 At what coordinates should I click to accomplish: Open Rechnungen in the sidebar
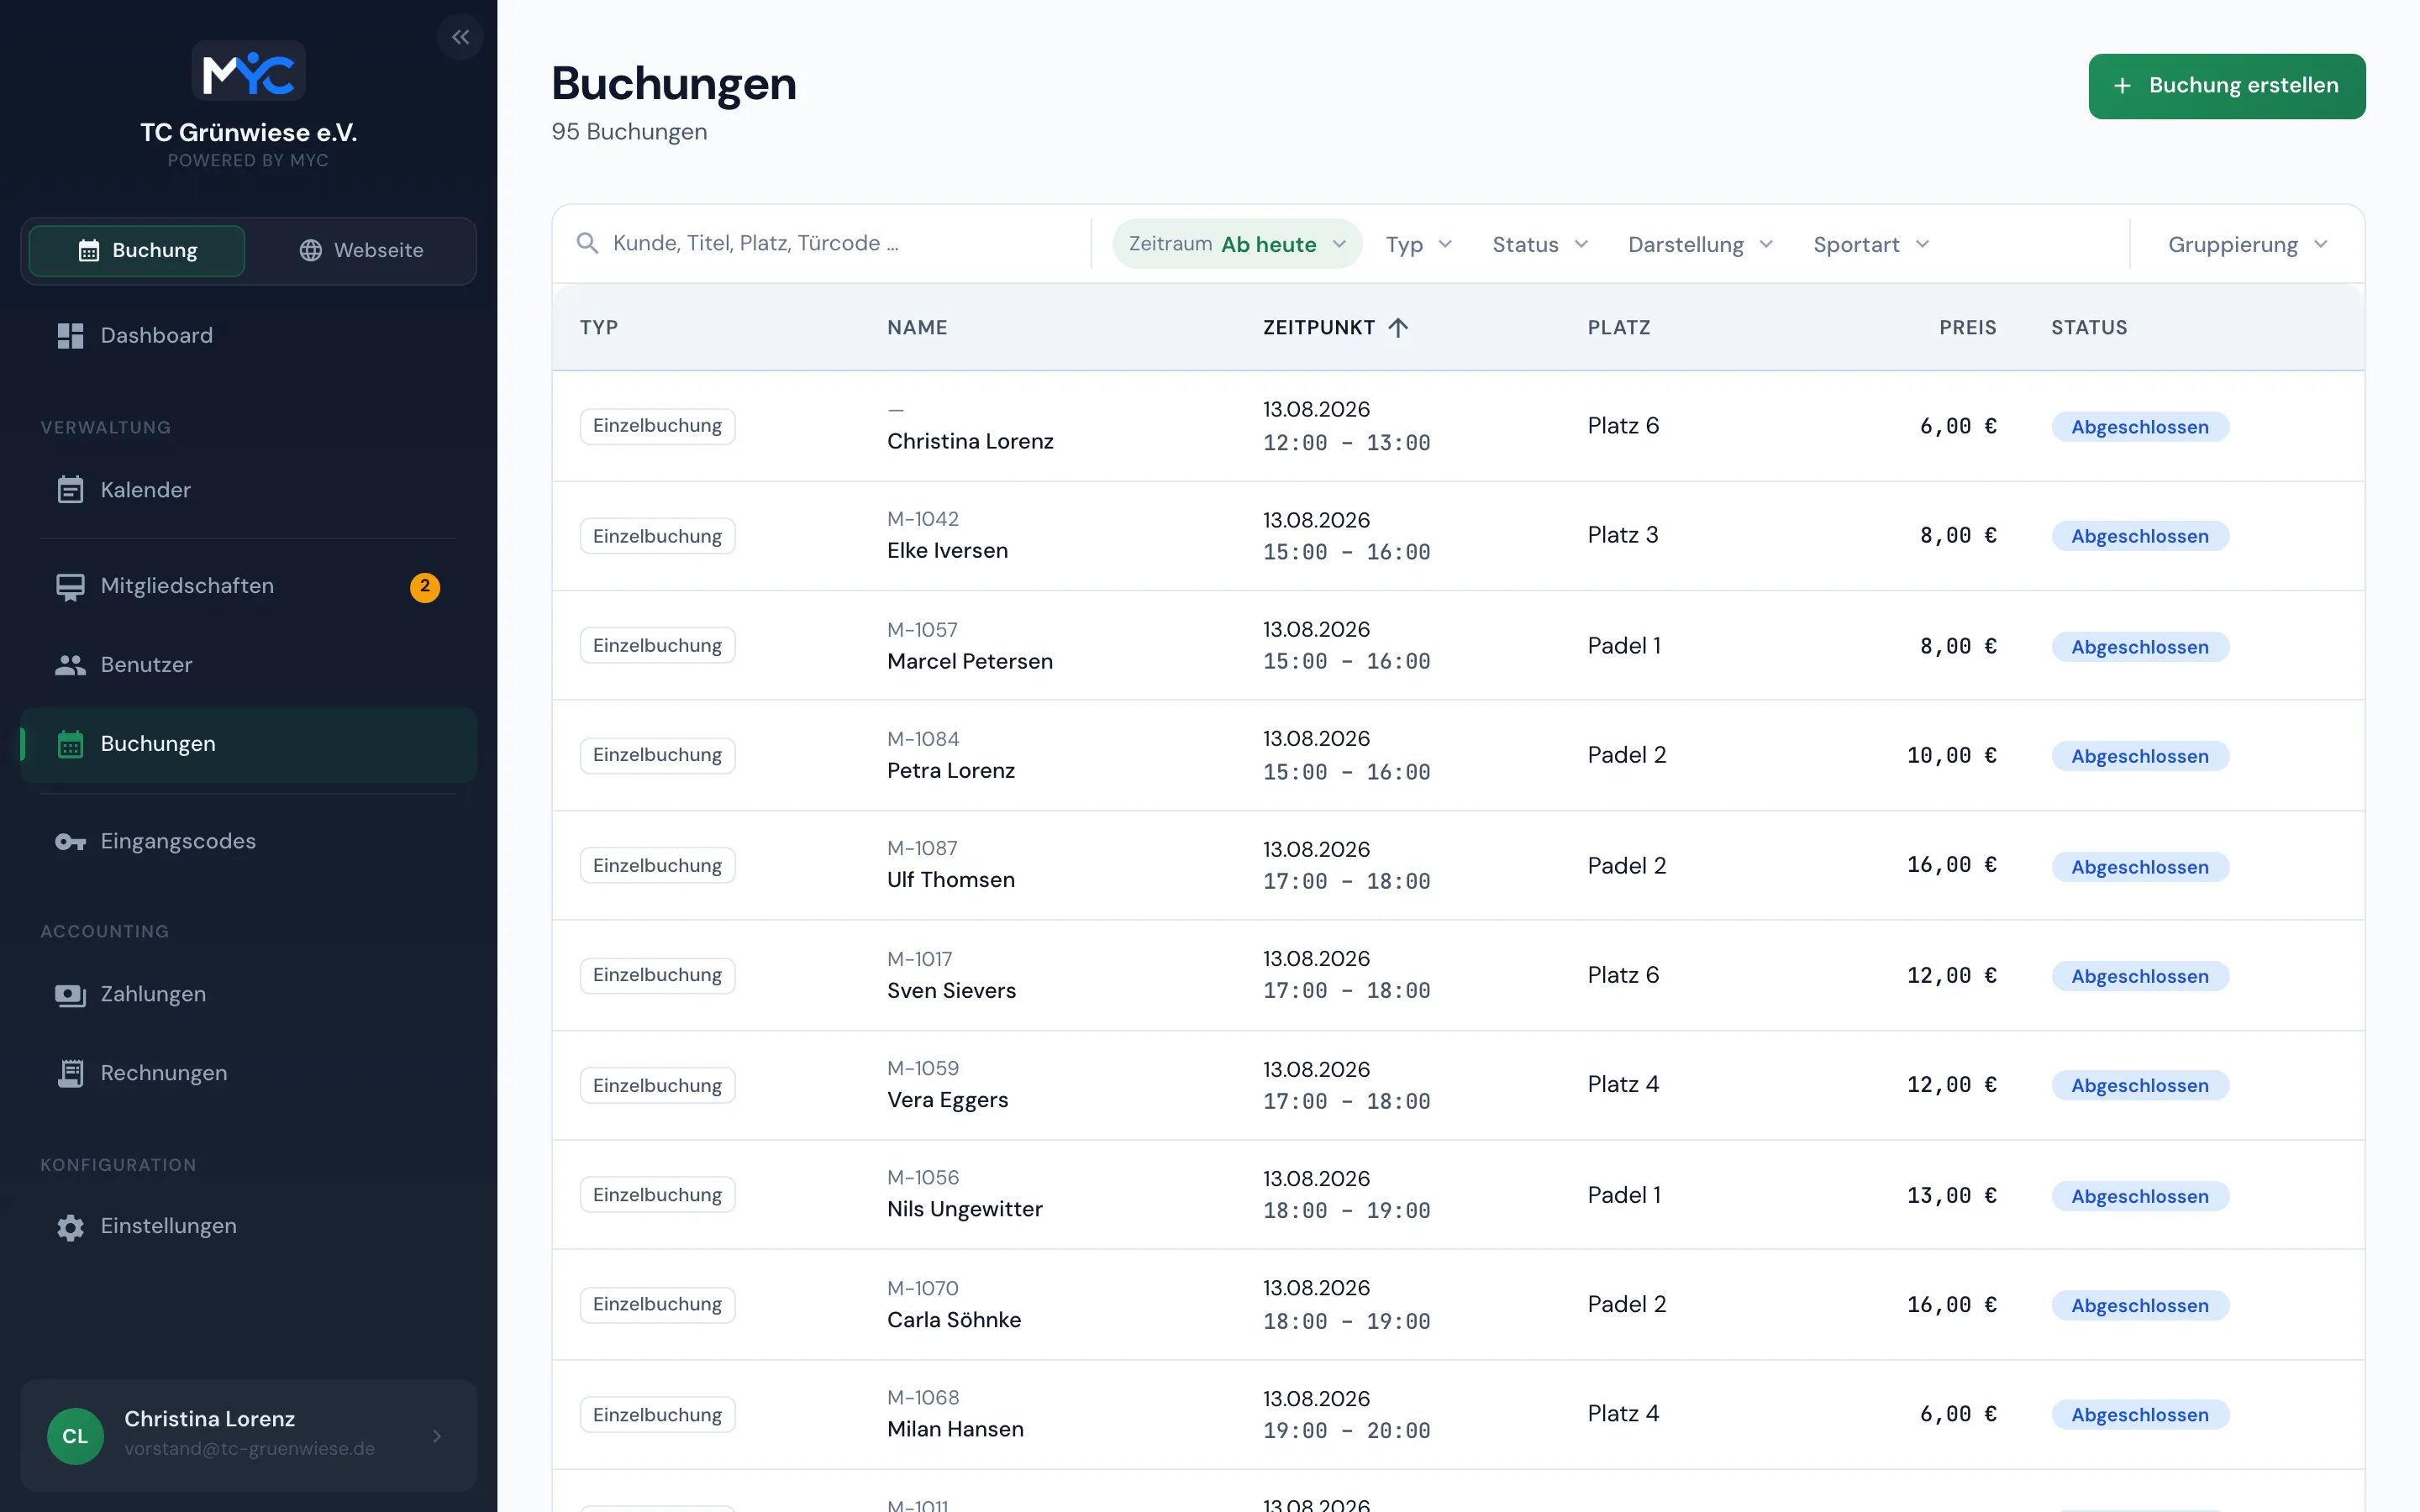pos(248,1073)
